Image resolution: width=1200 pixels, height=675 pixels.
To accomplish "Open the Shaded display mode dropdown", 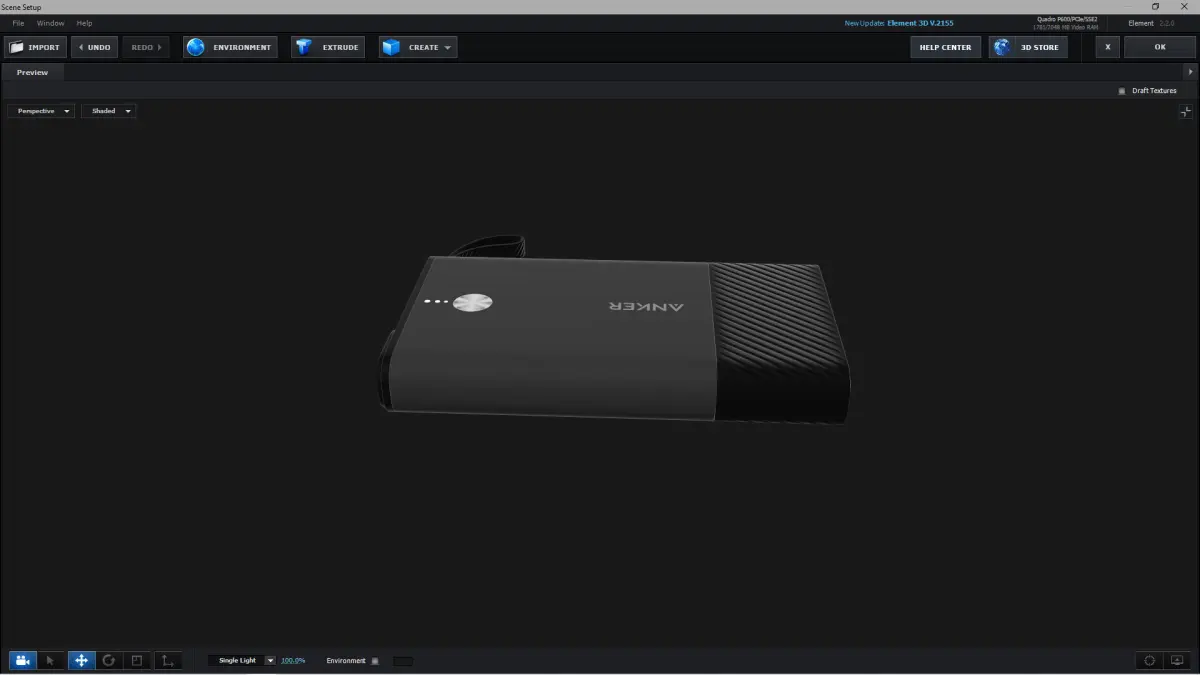I will point(109,111).
